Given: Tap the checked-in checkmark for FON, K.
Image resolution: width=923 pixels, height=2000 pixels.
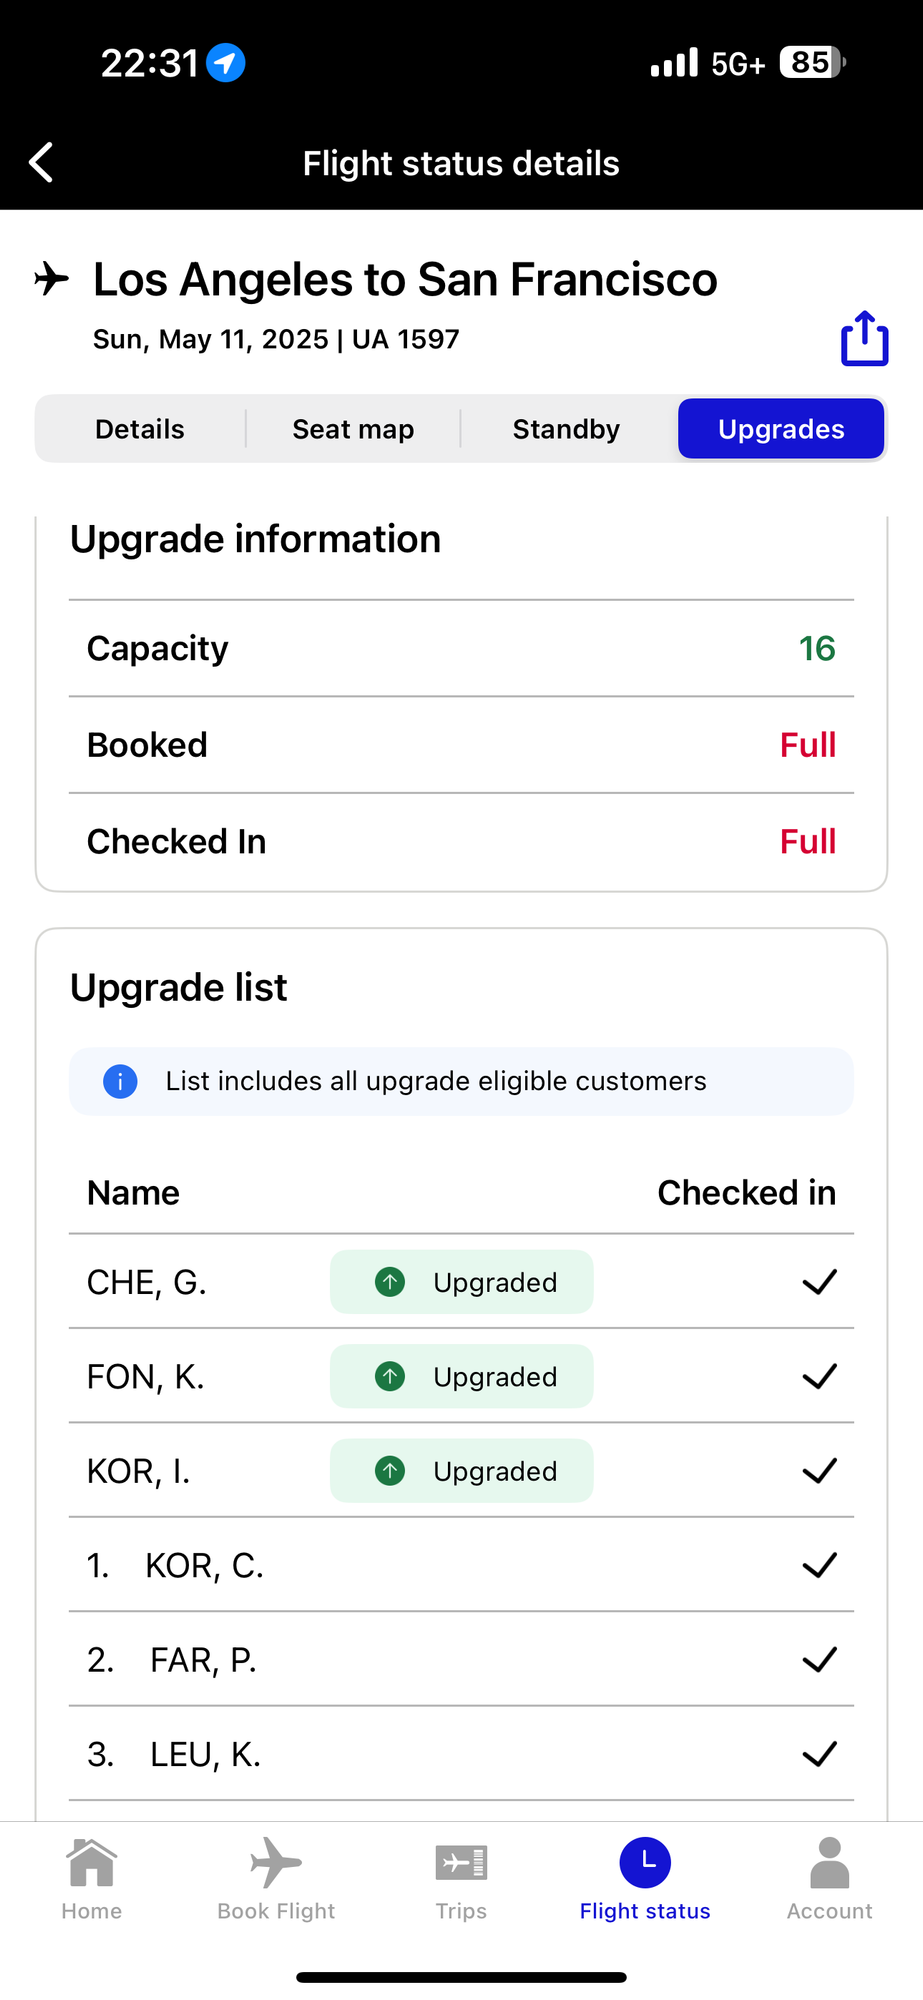Looking at the screenshot, I should point(819,1377).
